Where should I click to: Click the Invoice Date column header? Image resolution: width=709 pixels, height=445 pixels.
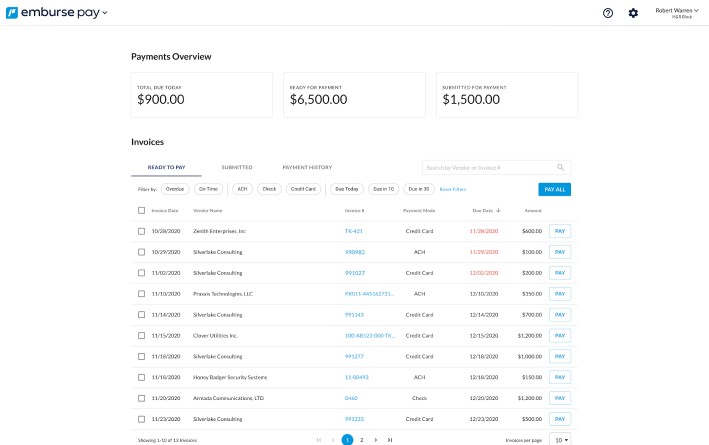click(165, 211)
